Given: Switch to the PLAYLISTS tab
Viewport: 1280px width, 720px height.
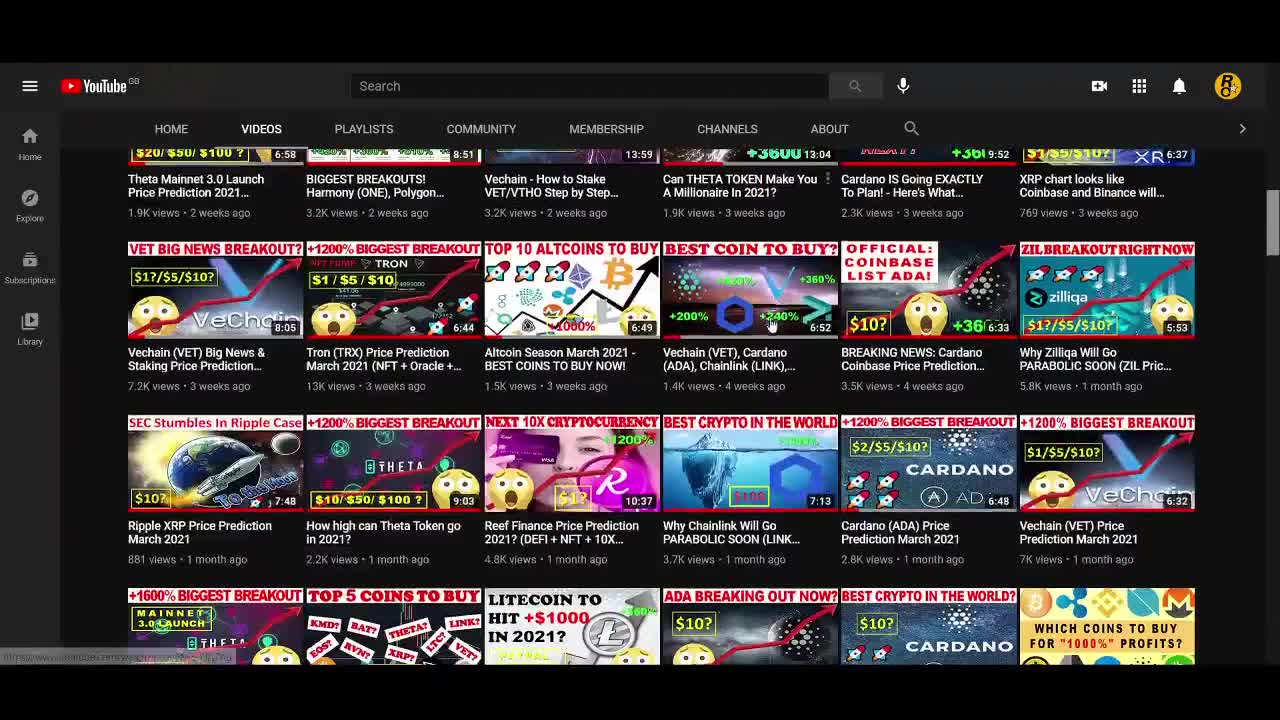Looking at the screenshot, I should click(x=364, y=129).
